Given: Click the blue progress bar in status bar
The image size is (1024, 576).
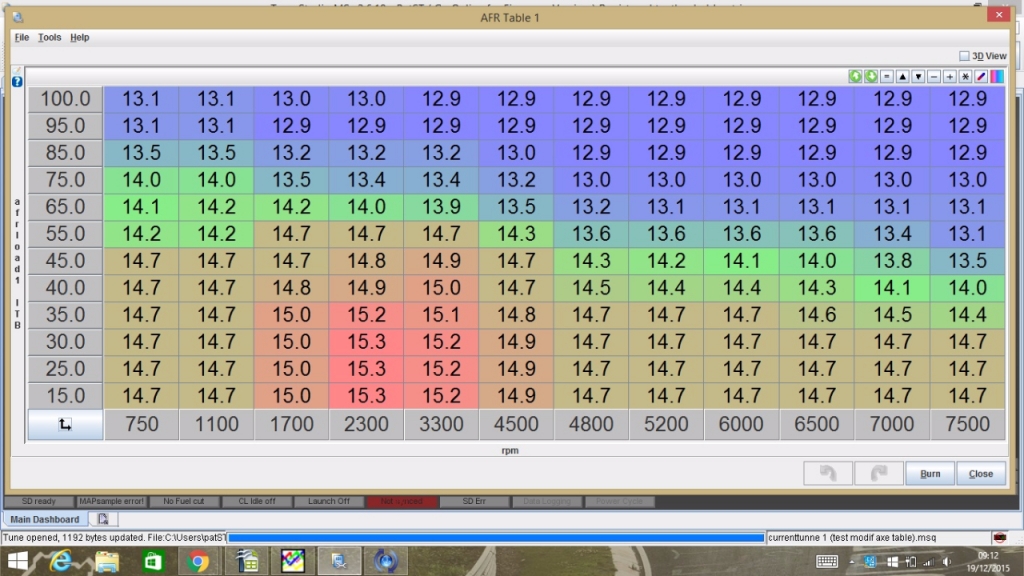Looking at the screenshot, I should pyautogui.click(x=496, y=537).
